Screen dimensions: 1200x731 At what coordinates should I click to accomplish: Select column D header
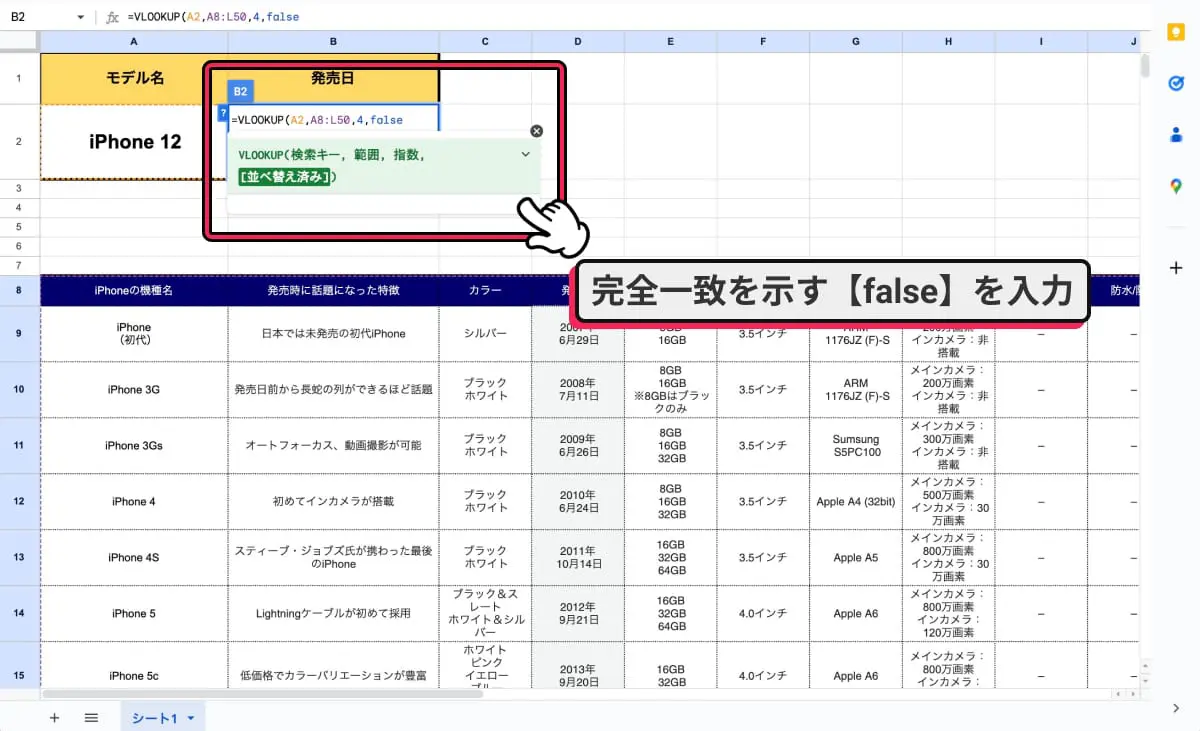[578, 41]
